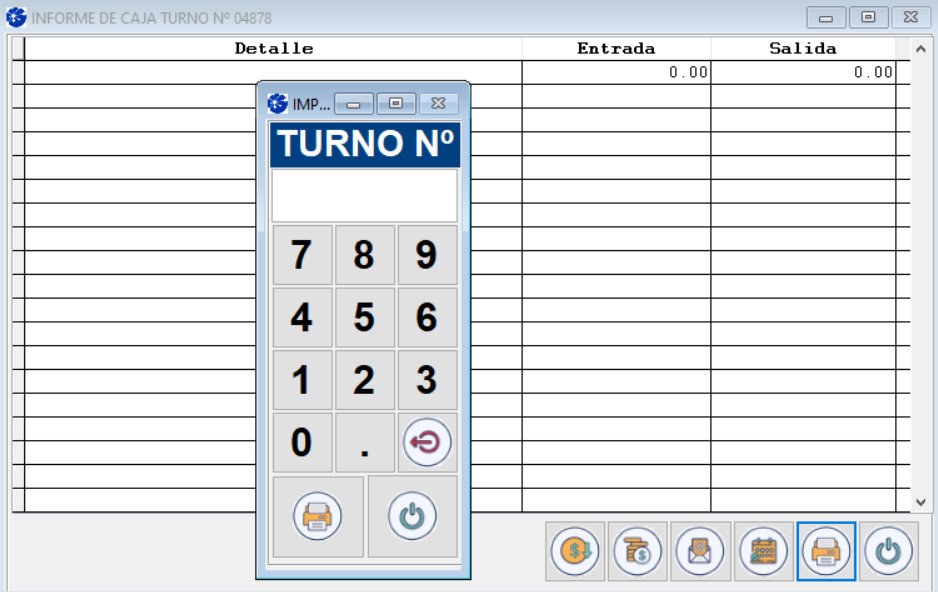938x592 pixels.
Task: Click the turno number input field
Action: pyautogui.click(x=364, y=195)
